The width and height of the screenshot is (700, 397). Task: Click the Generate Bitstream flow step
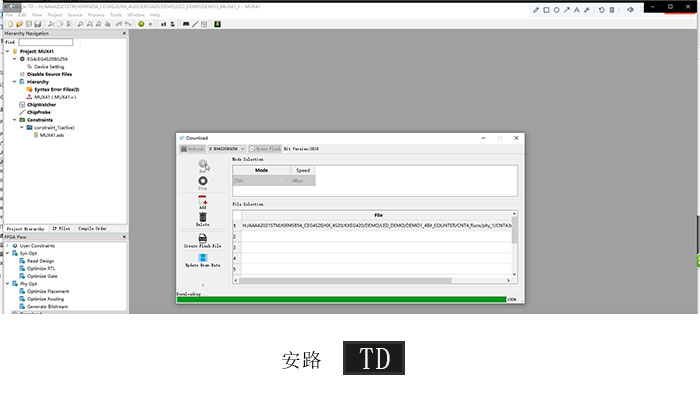pos(47,307)
